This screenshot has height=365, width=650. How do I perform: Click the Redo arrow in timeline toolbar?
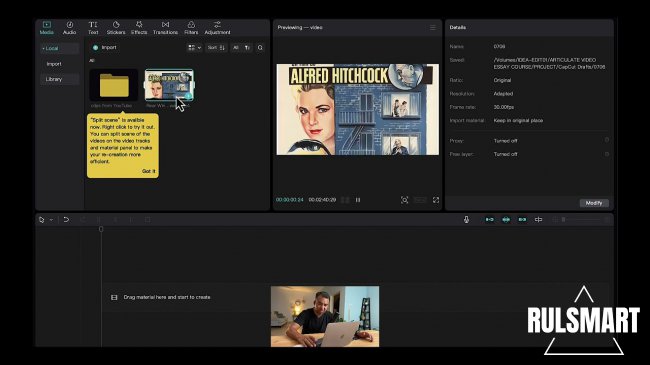(x=82, y=219)
